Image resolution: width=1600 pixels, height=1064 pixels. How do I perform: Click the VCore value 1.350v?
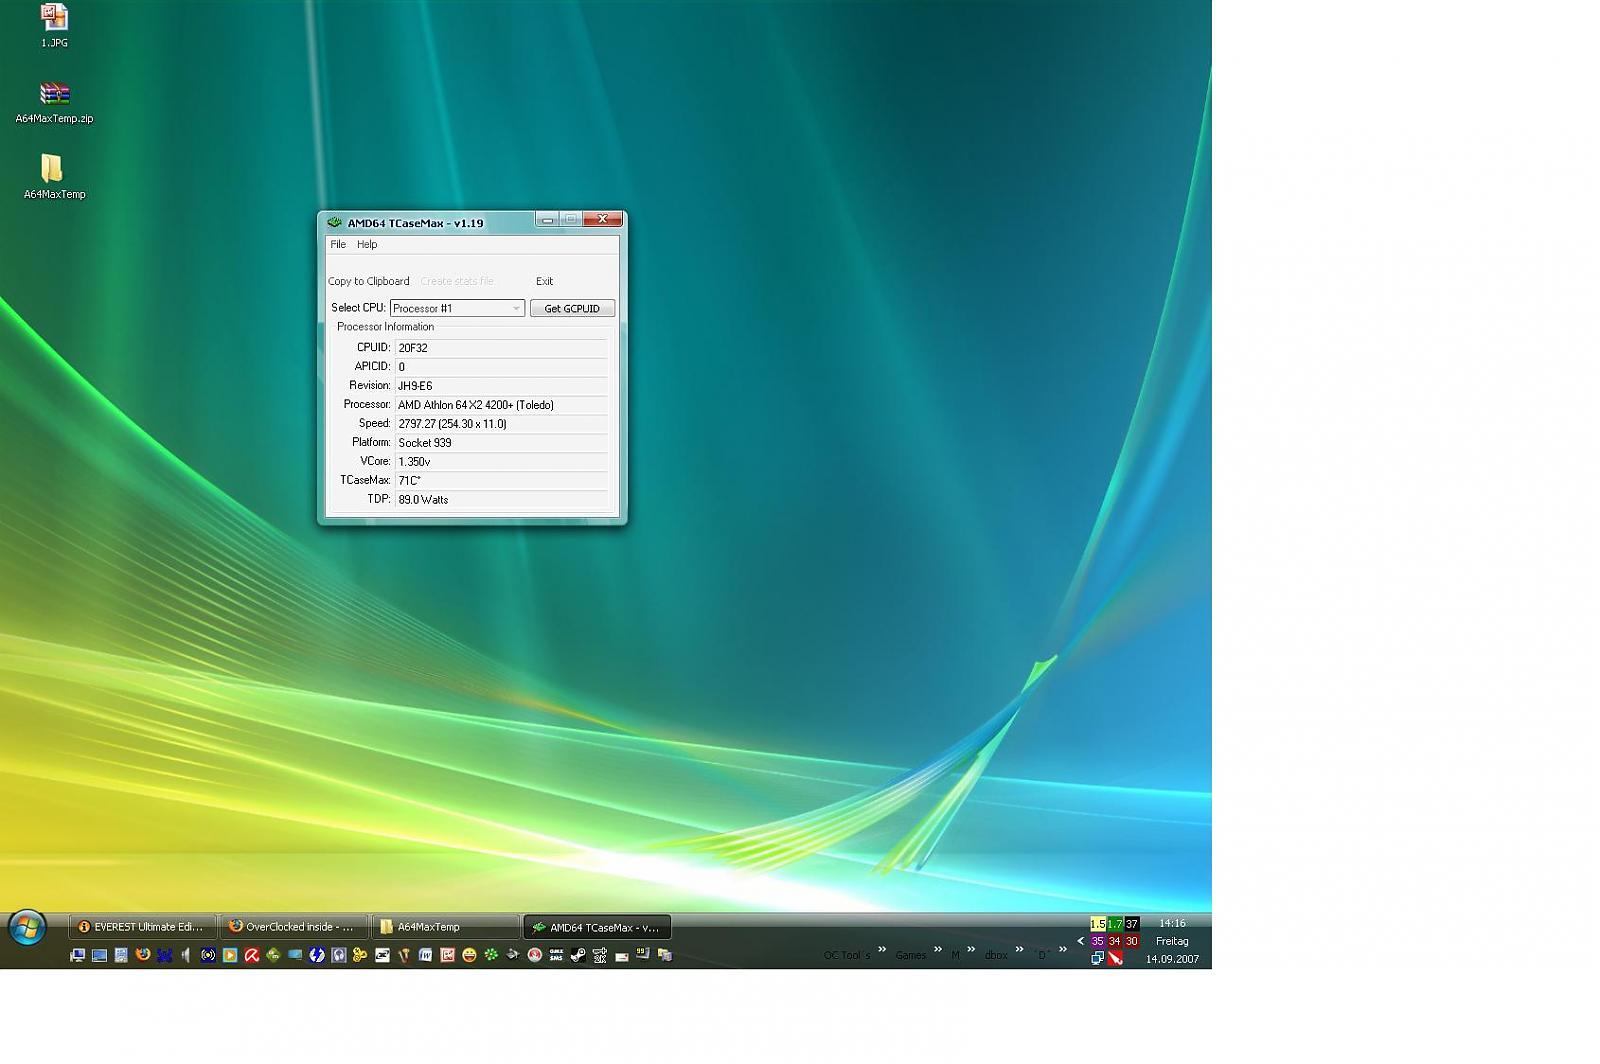[x=501, y=461]
